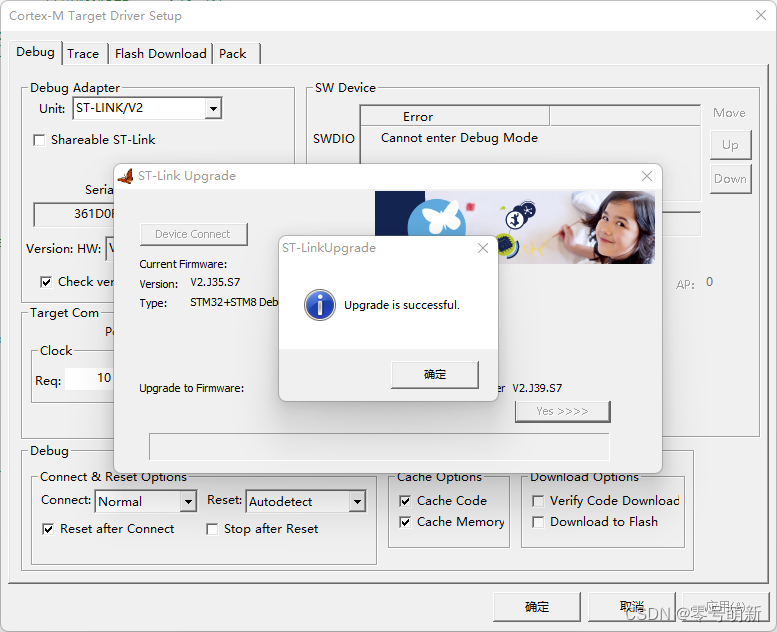Click the 'Yes >>>>' upgrade button
Viewport: 777px width, 632px height.
point(562,411)
